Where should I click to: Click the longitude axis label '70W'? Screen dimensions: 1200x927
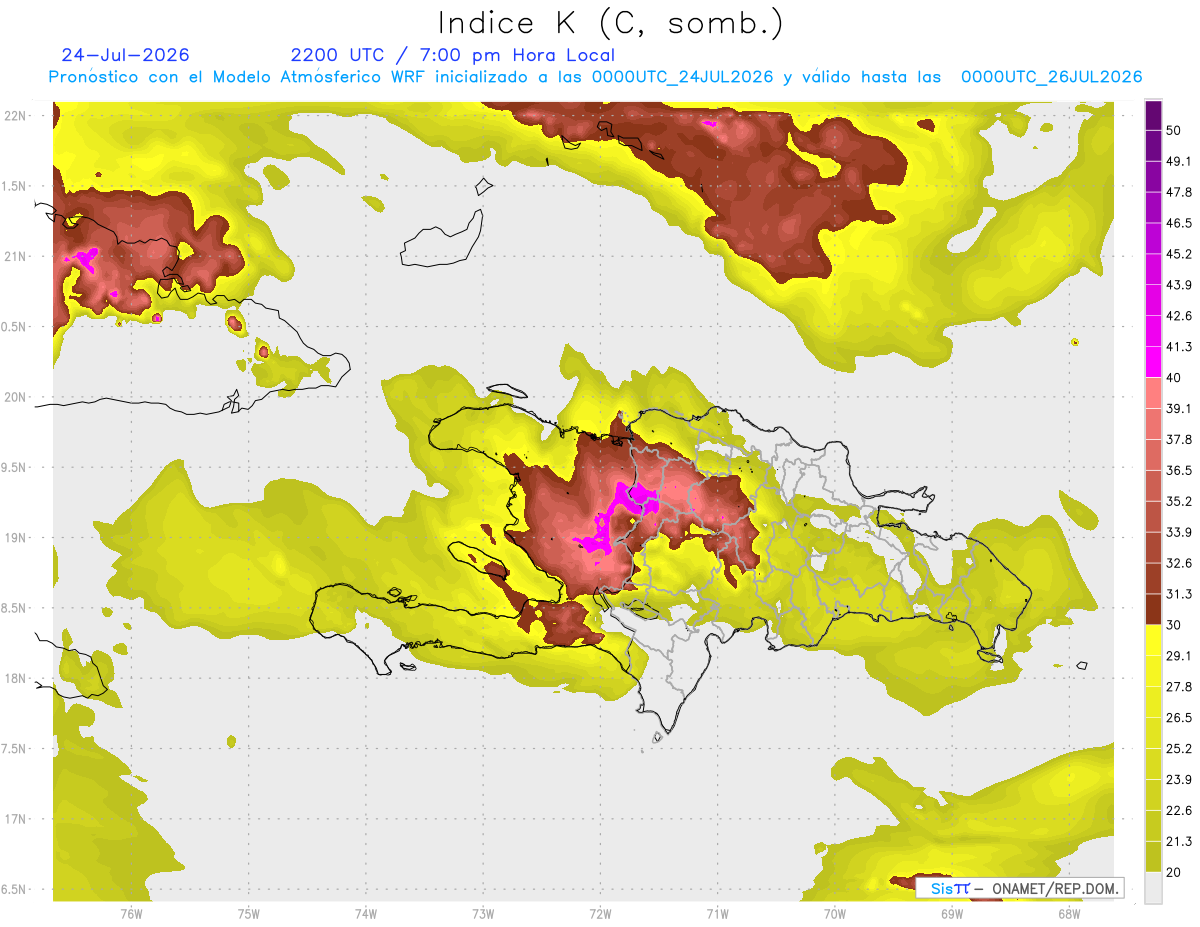(835, 913)
